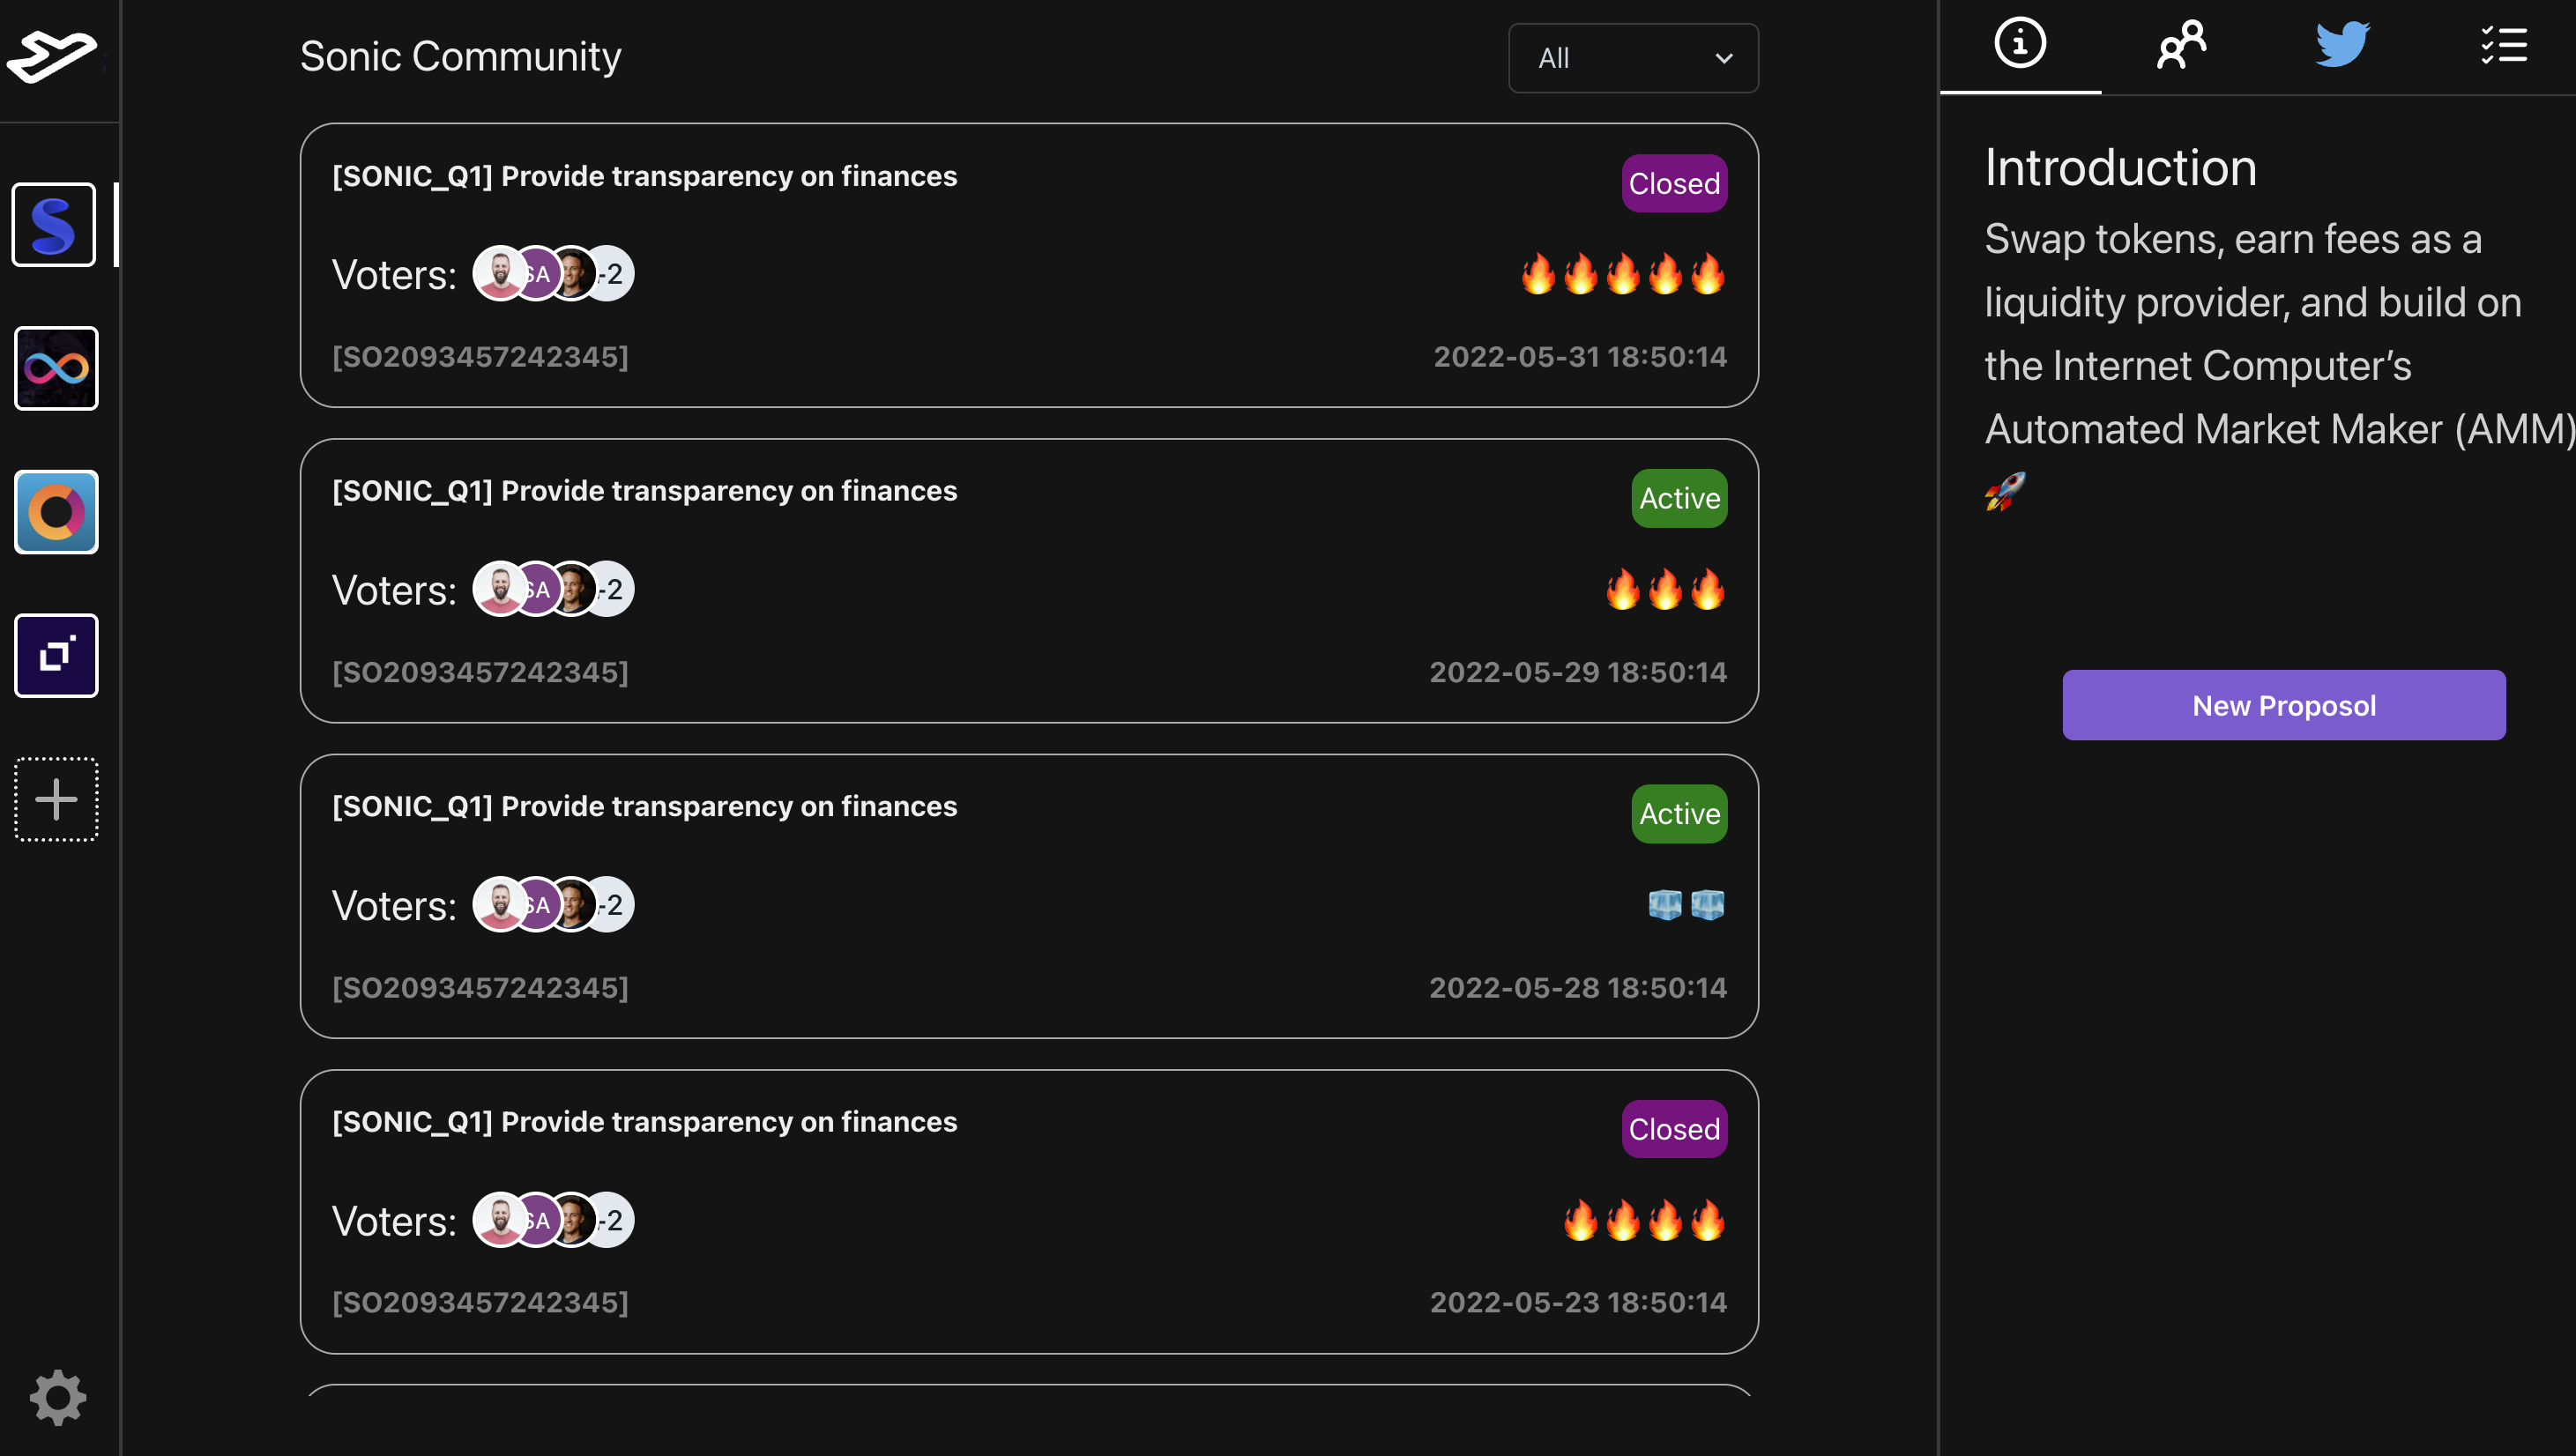The image size is (2576, 1456).
Task: Click the dashed plus add-community button
Action: click(x=56, y=799)
